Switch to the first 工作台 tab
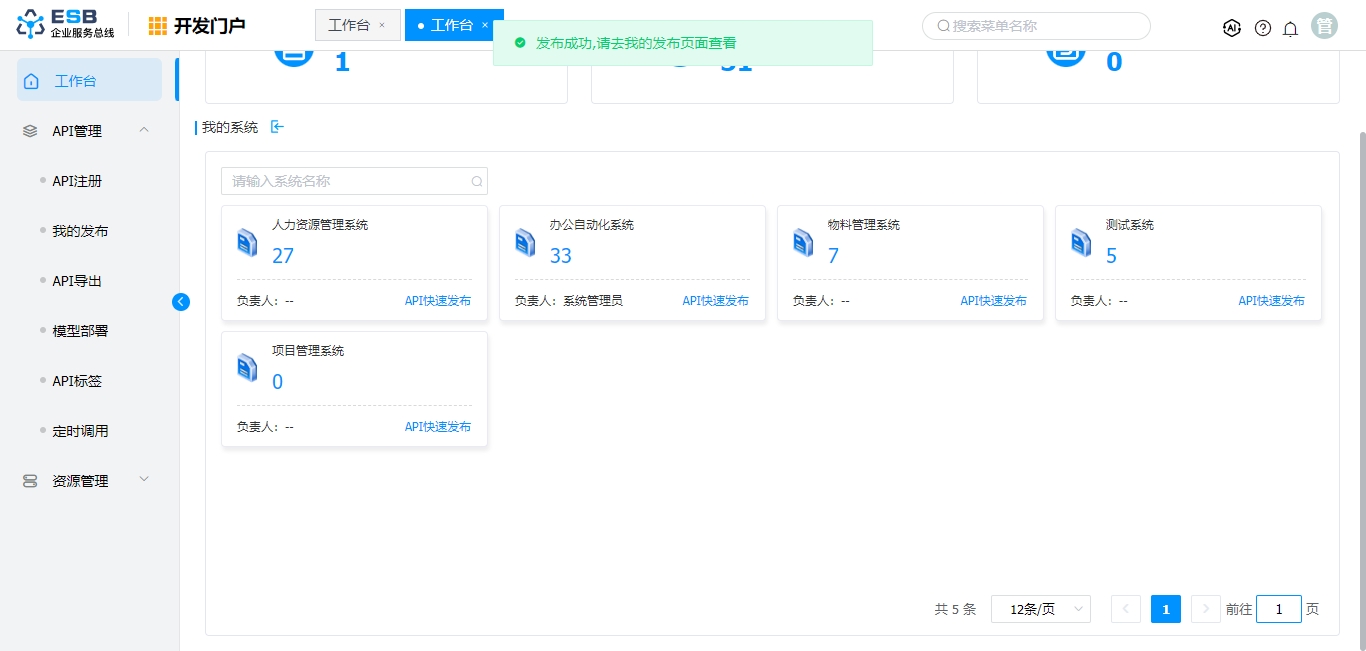The height and width of the screenshot is (651, 1366). tap(349, 25)
